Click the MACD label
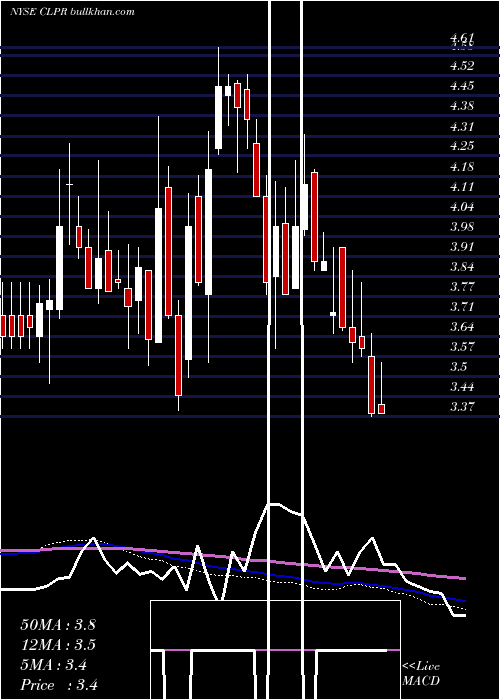 (x=421, y=681)
